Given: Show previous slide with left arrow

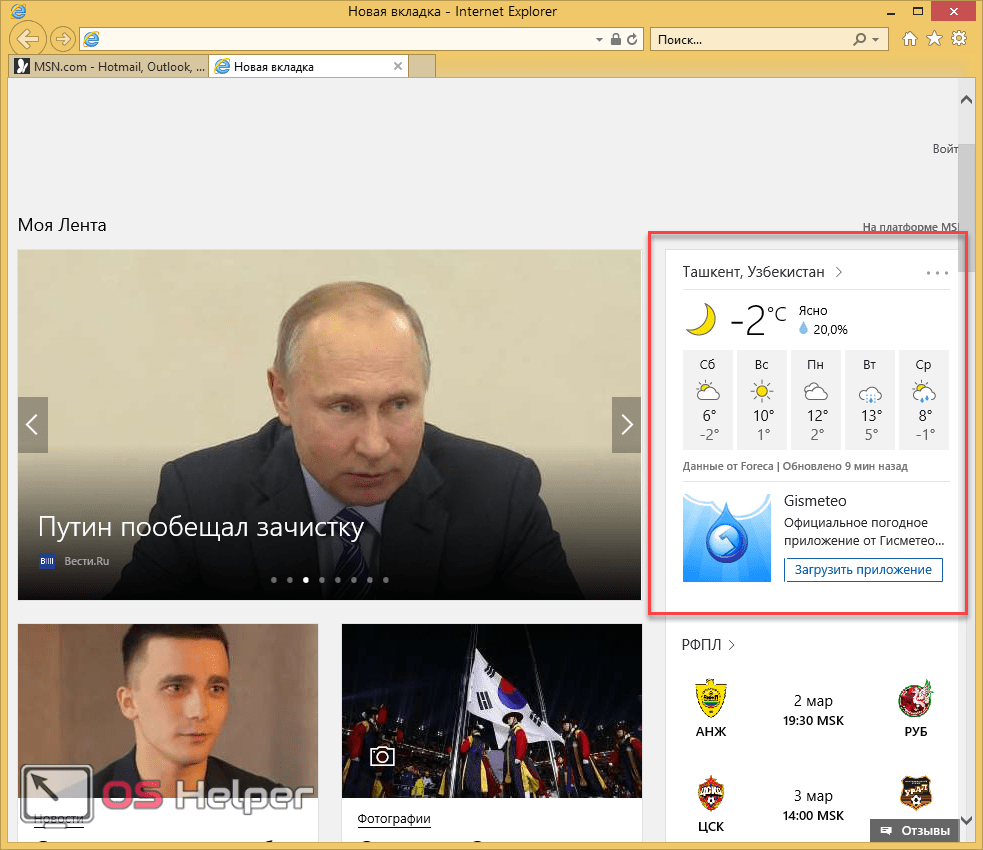Looking at the screenshot, I should click(32, 425).
